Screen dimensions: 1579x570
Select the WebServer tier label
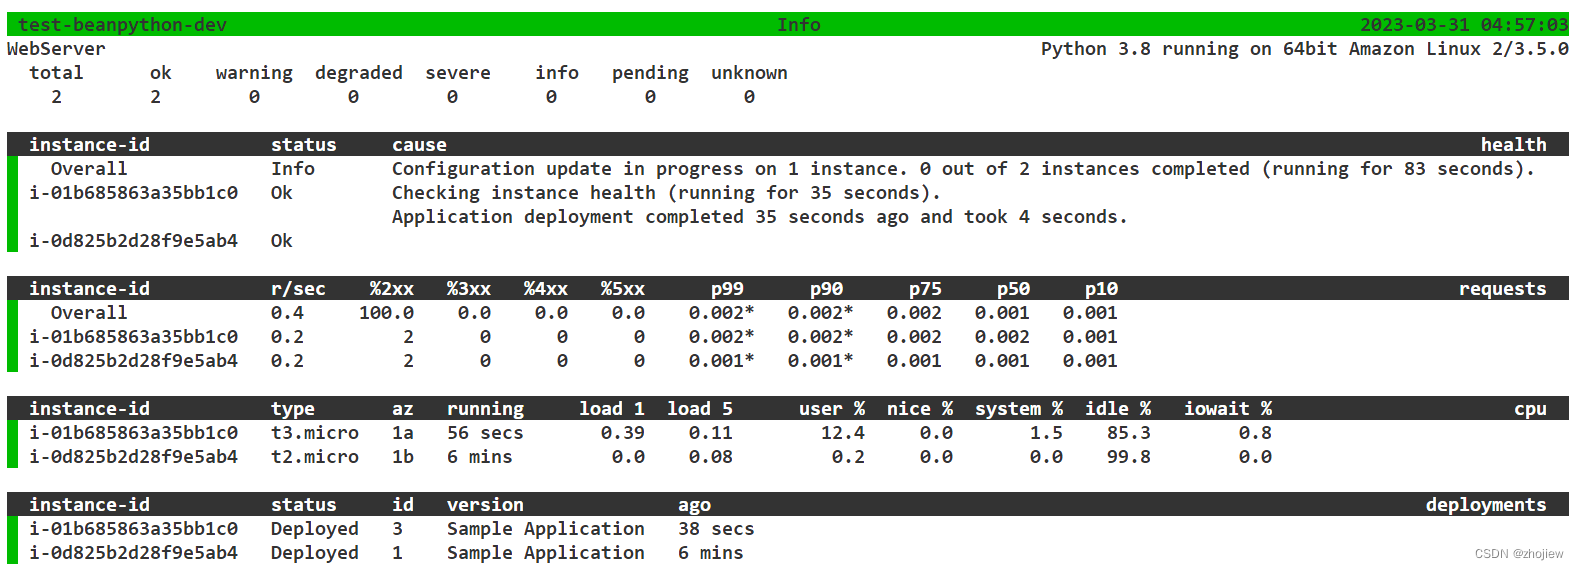coord(56,49)
